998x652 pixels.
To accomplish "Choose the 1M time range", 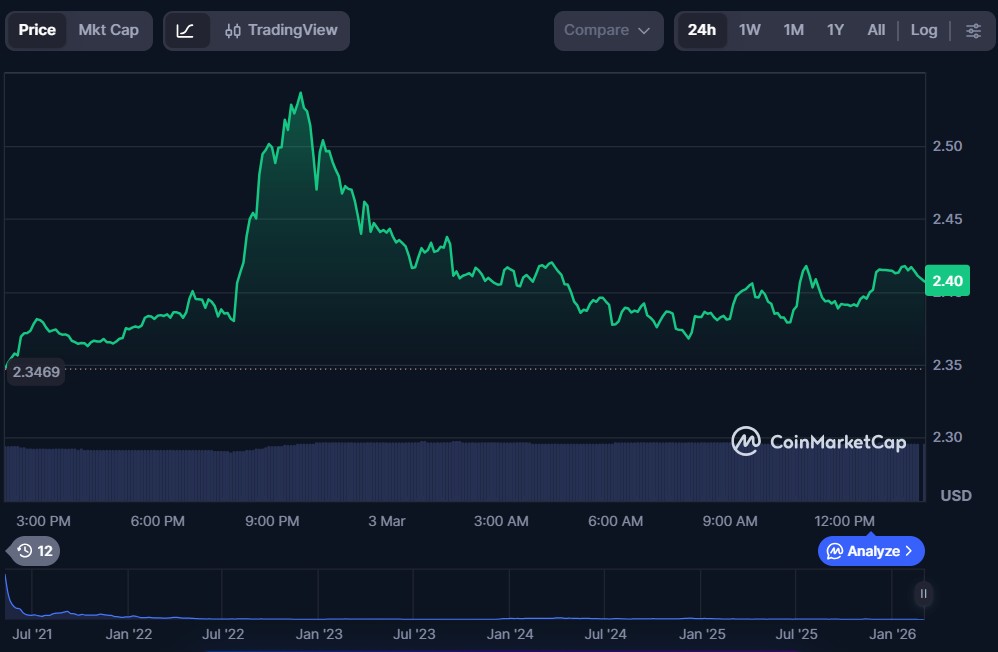I will [793, 30].
